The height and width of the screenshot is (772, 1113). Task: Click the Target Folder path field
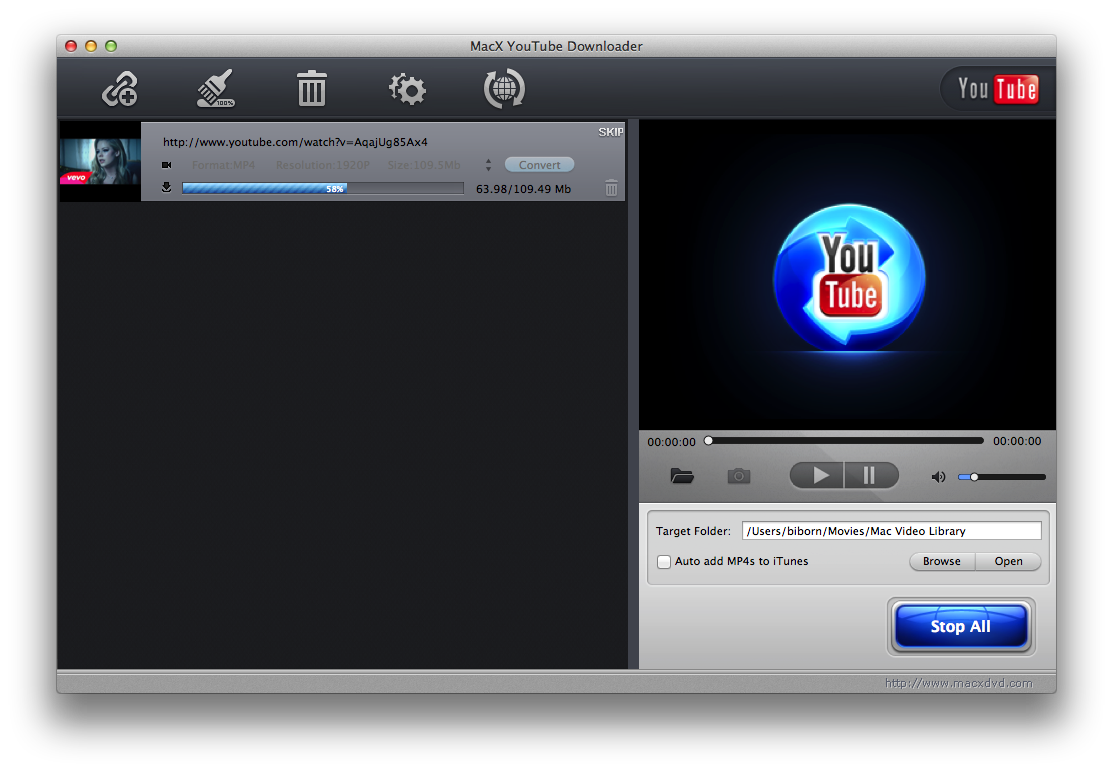click(892, 531)
